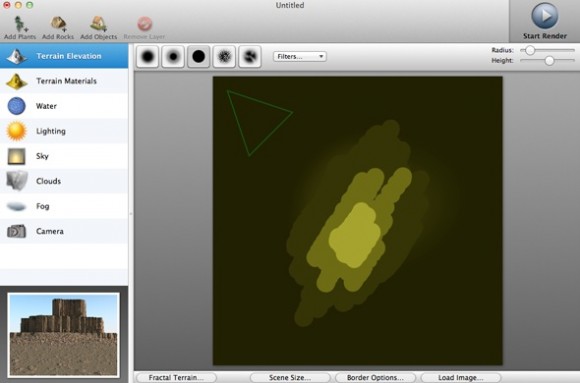Click the castle render preview thumbnail
580x383 pixels.
pyautogui.click(x=64, y=335)
